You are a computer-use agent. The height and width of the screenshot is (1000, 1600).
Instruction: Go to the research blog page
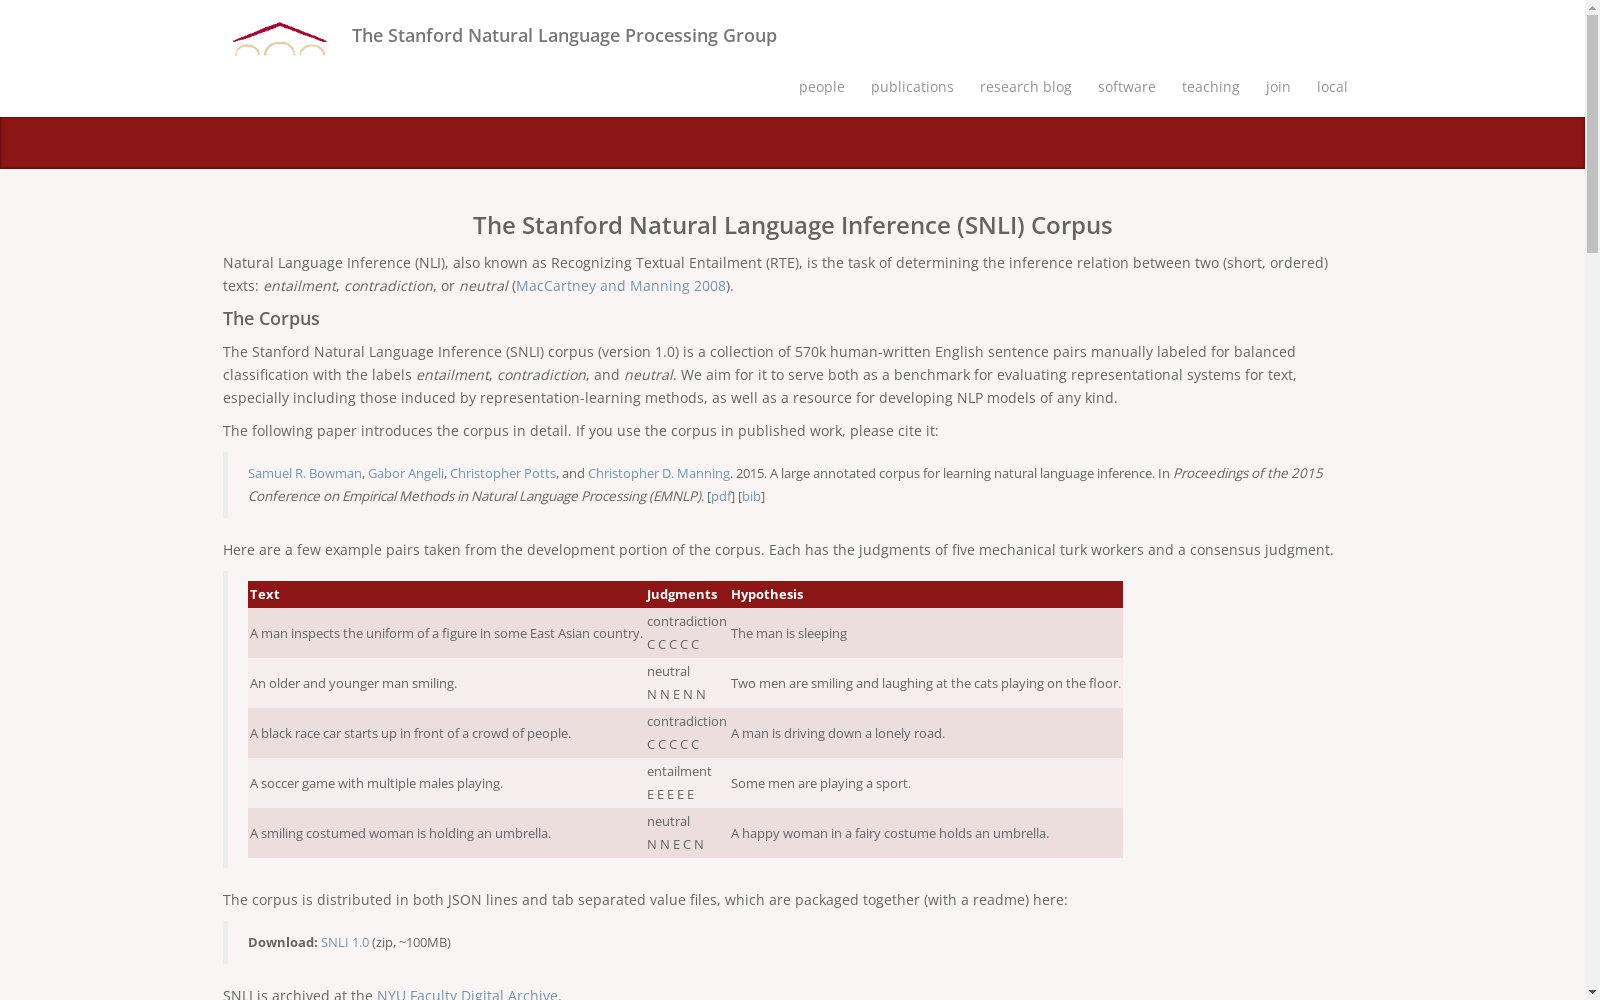1026,87
